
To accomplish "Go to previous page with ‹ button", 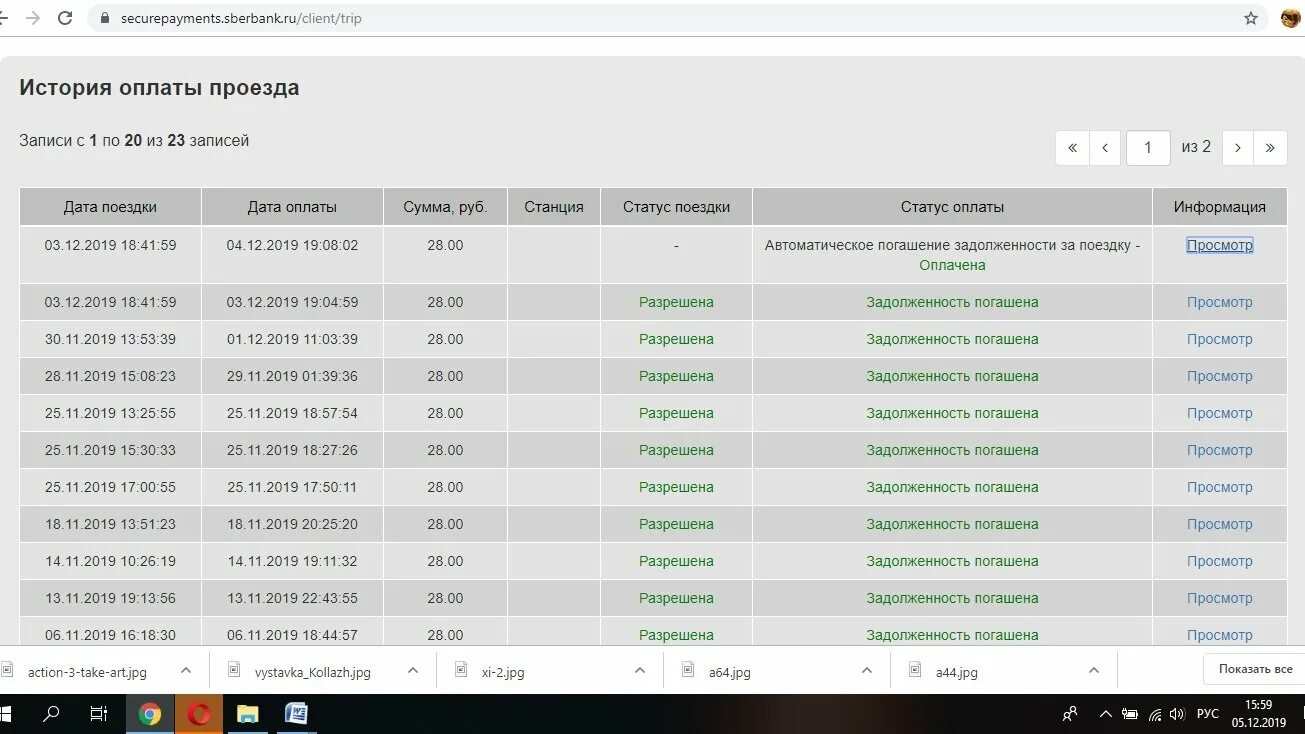I will click(x=1105, y=147).
